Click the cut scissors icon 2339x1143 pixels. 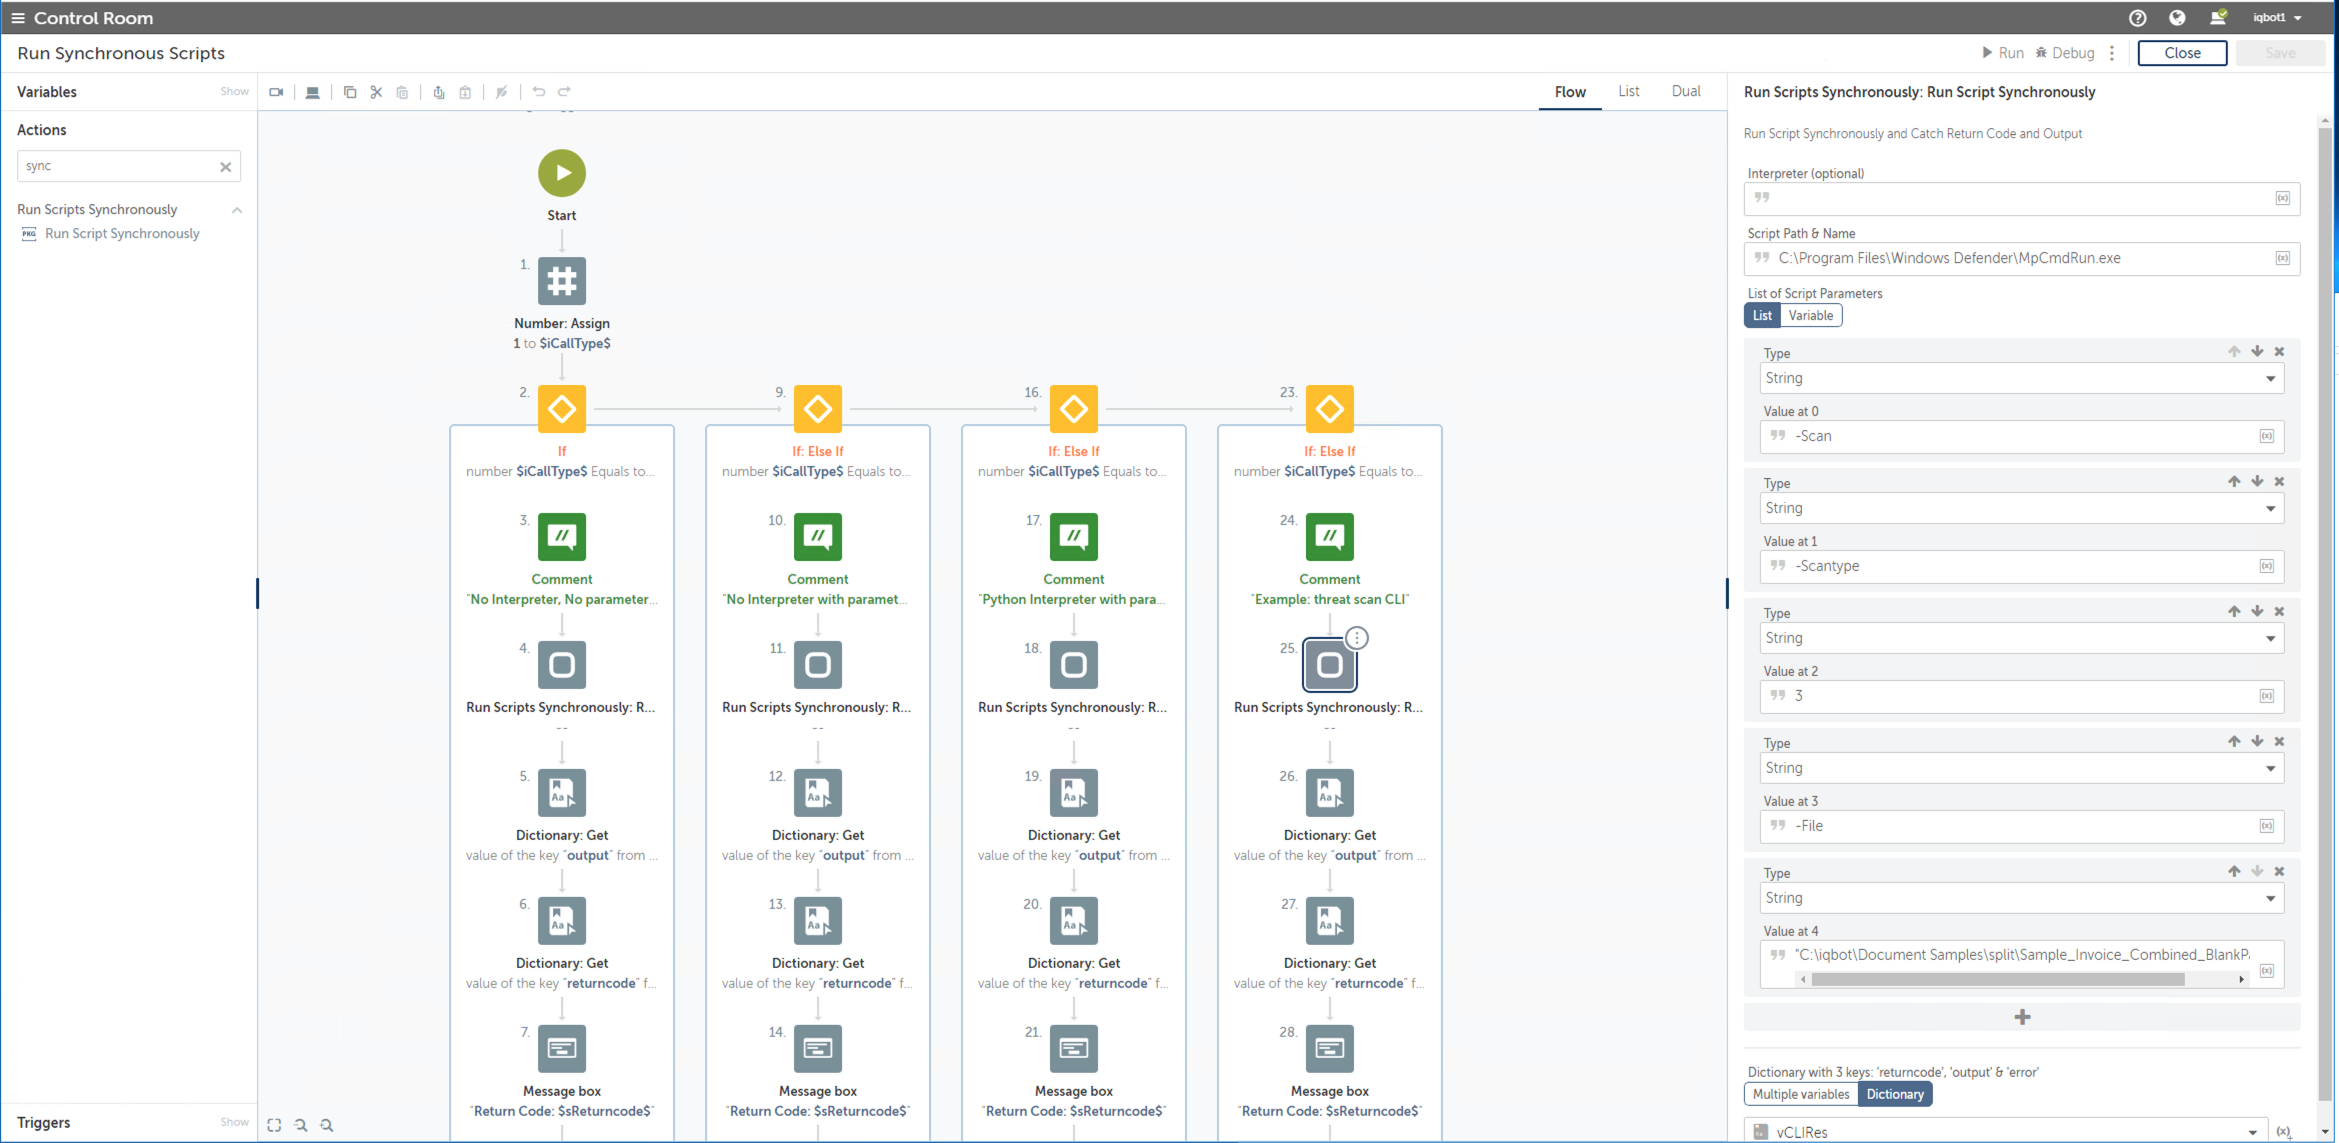(x=376, y=92)
